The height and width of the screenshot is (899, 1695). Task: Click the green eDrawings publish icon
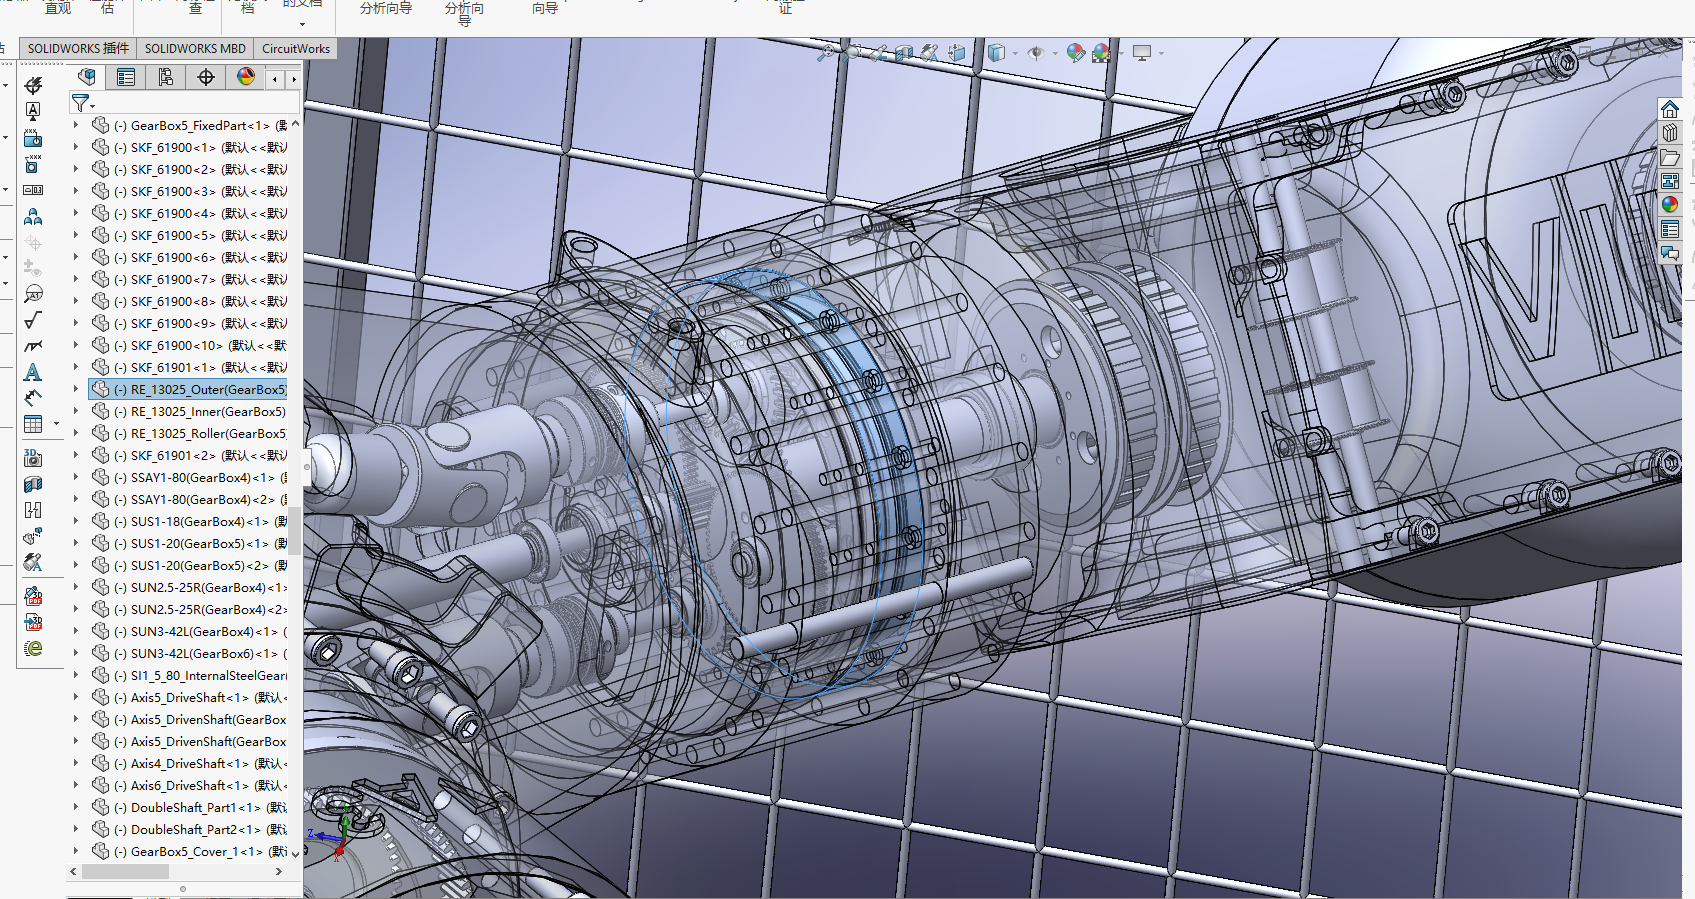tap(33, 648)
